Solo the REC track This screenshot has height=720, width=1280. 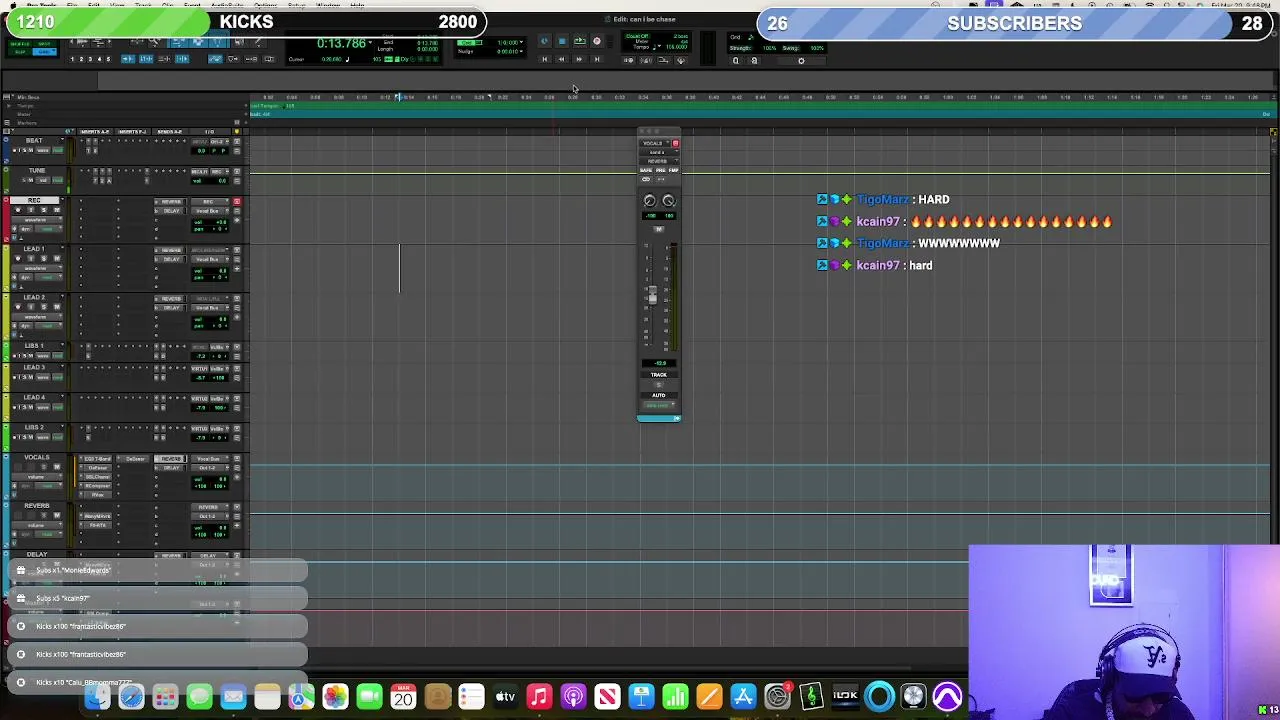44,210
